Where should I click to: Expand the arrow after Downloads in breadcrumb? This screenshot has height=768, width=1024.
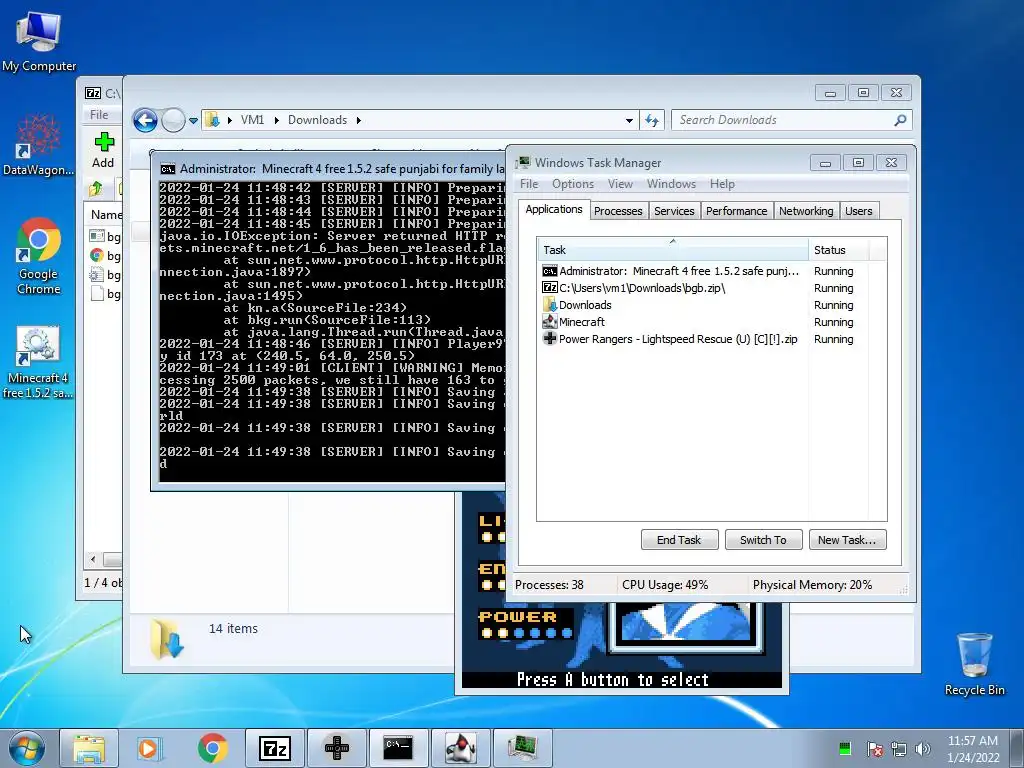[x=359, y=120]
